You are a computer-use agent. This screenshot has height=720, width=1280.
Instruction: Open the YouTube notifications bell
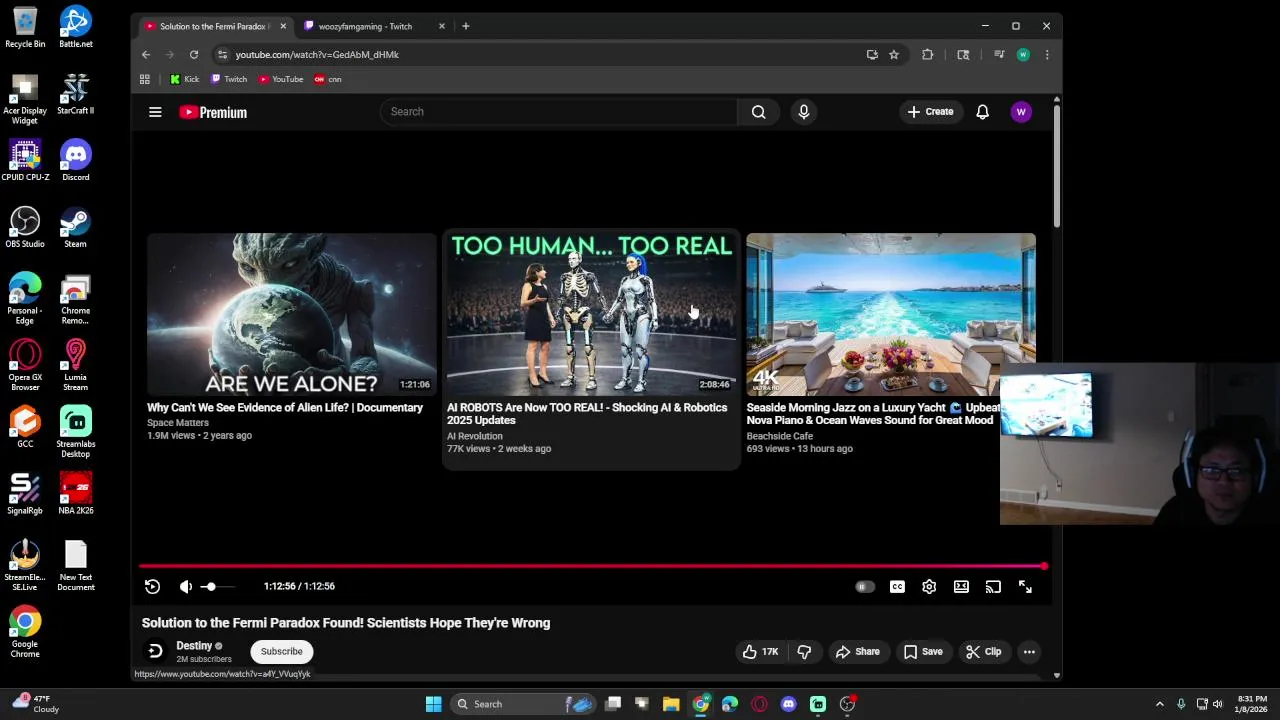pyautogui.click(x=982, y=112)
